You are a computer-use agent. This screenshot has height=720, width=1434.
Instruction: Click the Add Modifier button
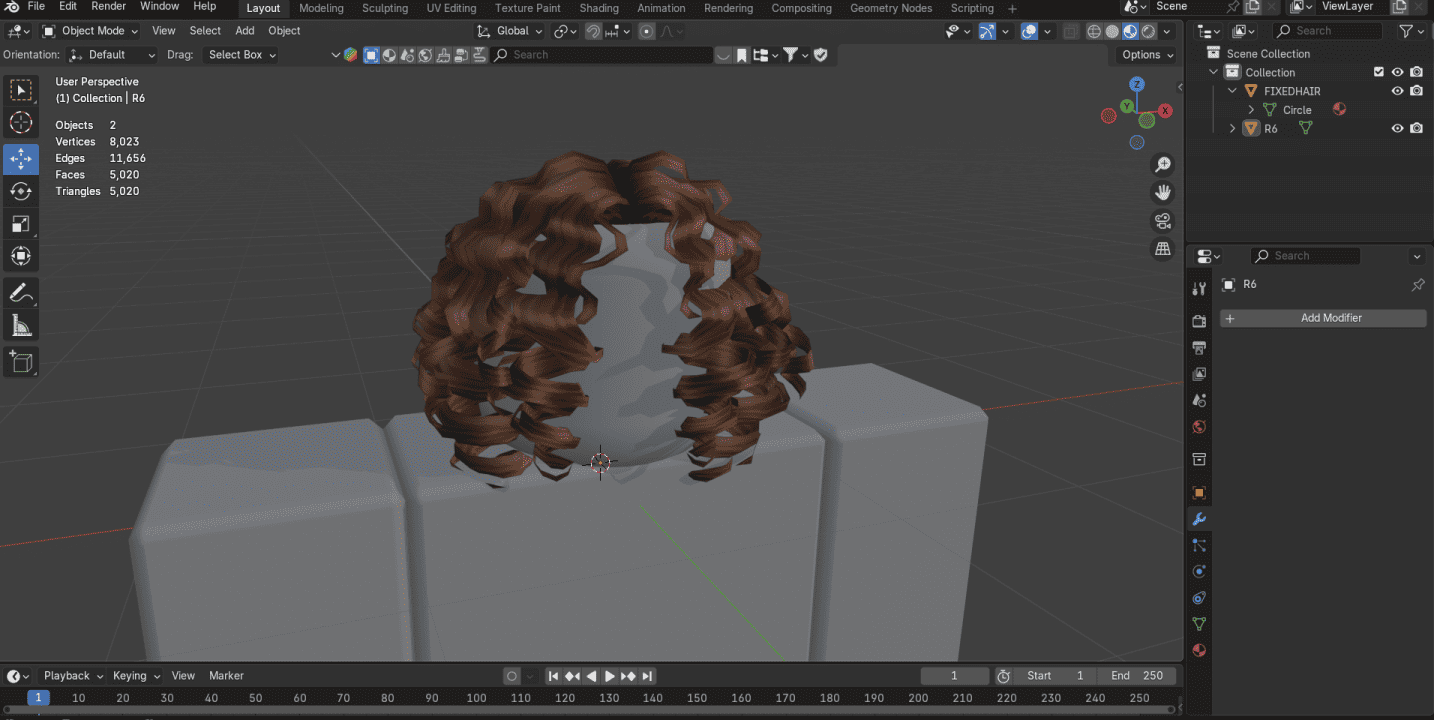(x=1323, y=318)
